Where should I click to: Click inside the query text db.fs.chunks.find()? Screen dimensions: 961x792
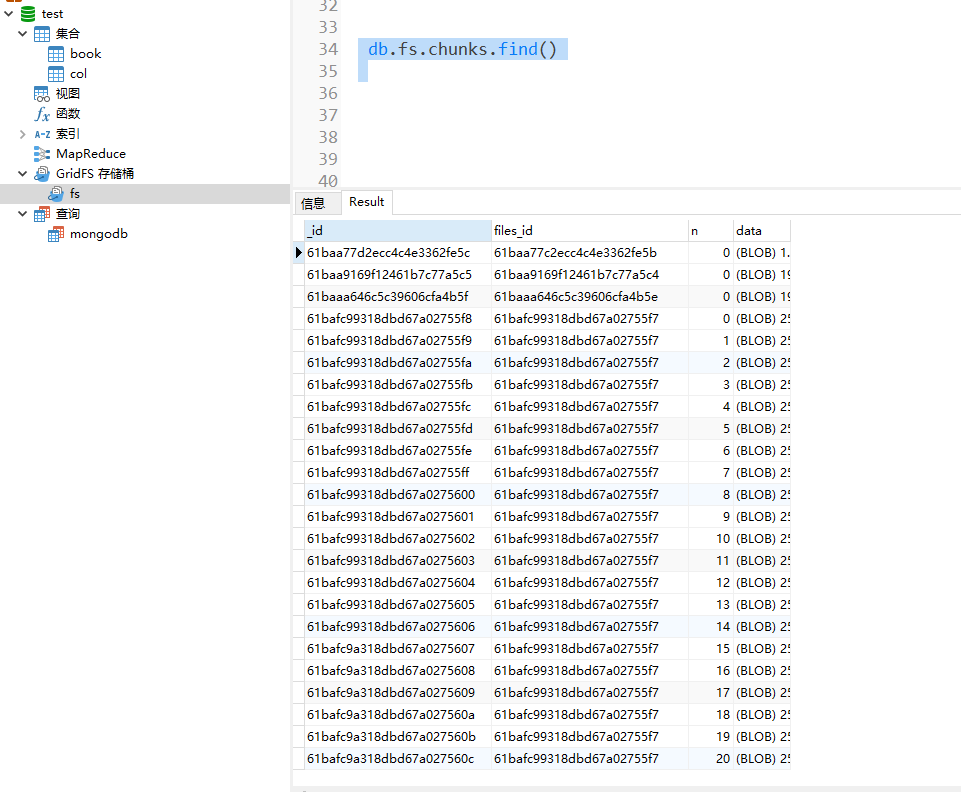coord(463,49)
